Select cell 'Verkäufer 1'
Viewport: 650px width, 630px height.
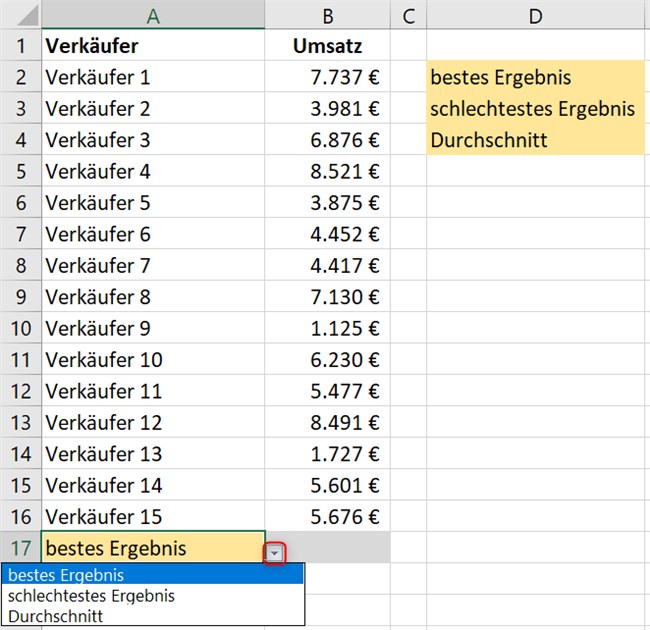(153, 77)
